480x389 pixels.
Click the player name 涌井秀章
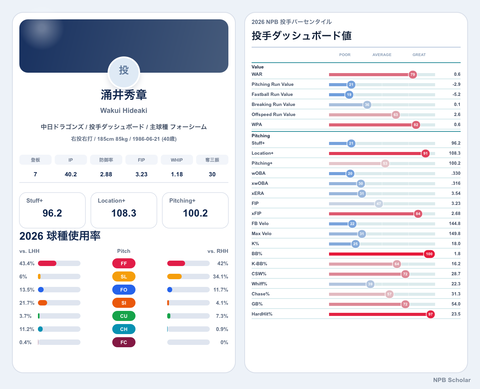coord(124,95)
